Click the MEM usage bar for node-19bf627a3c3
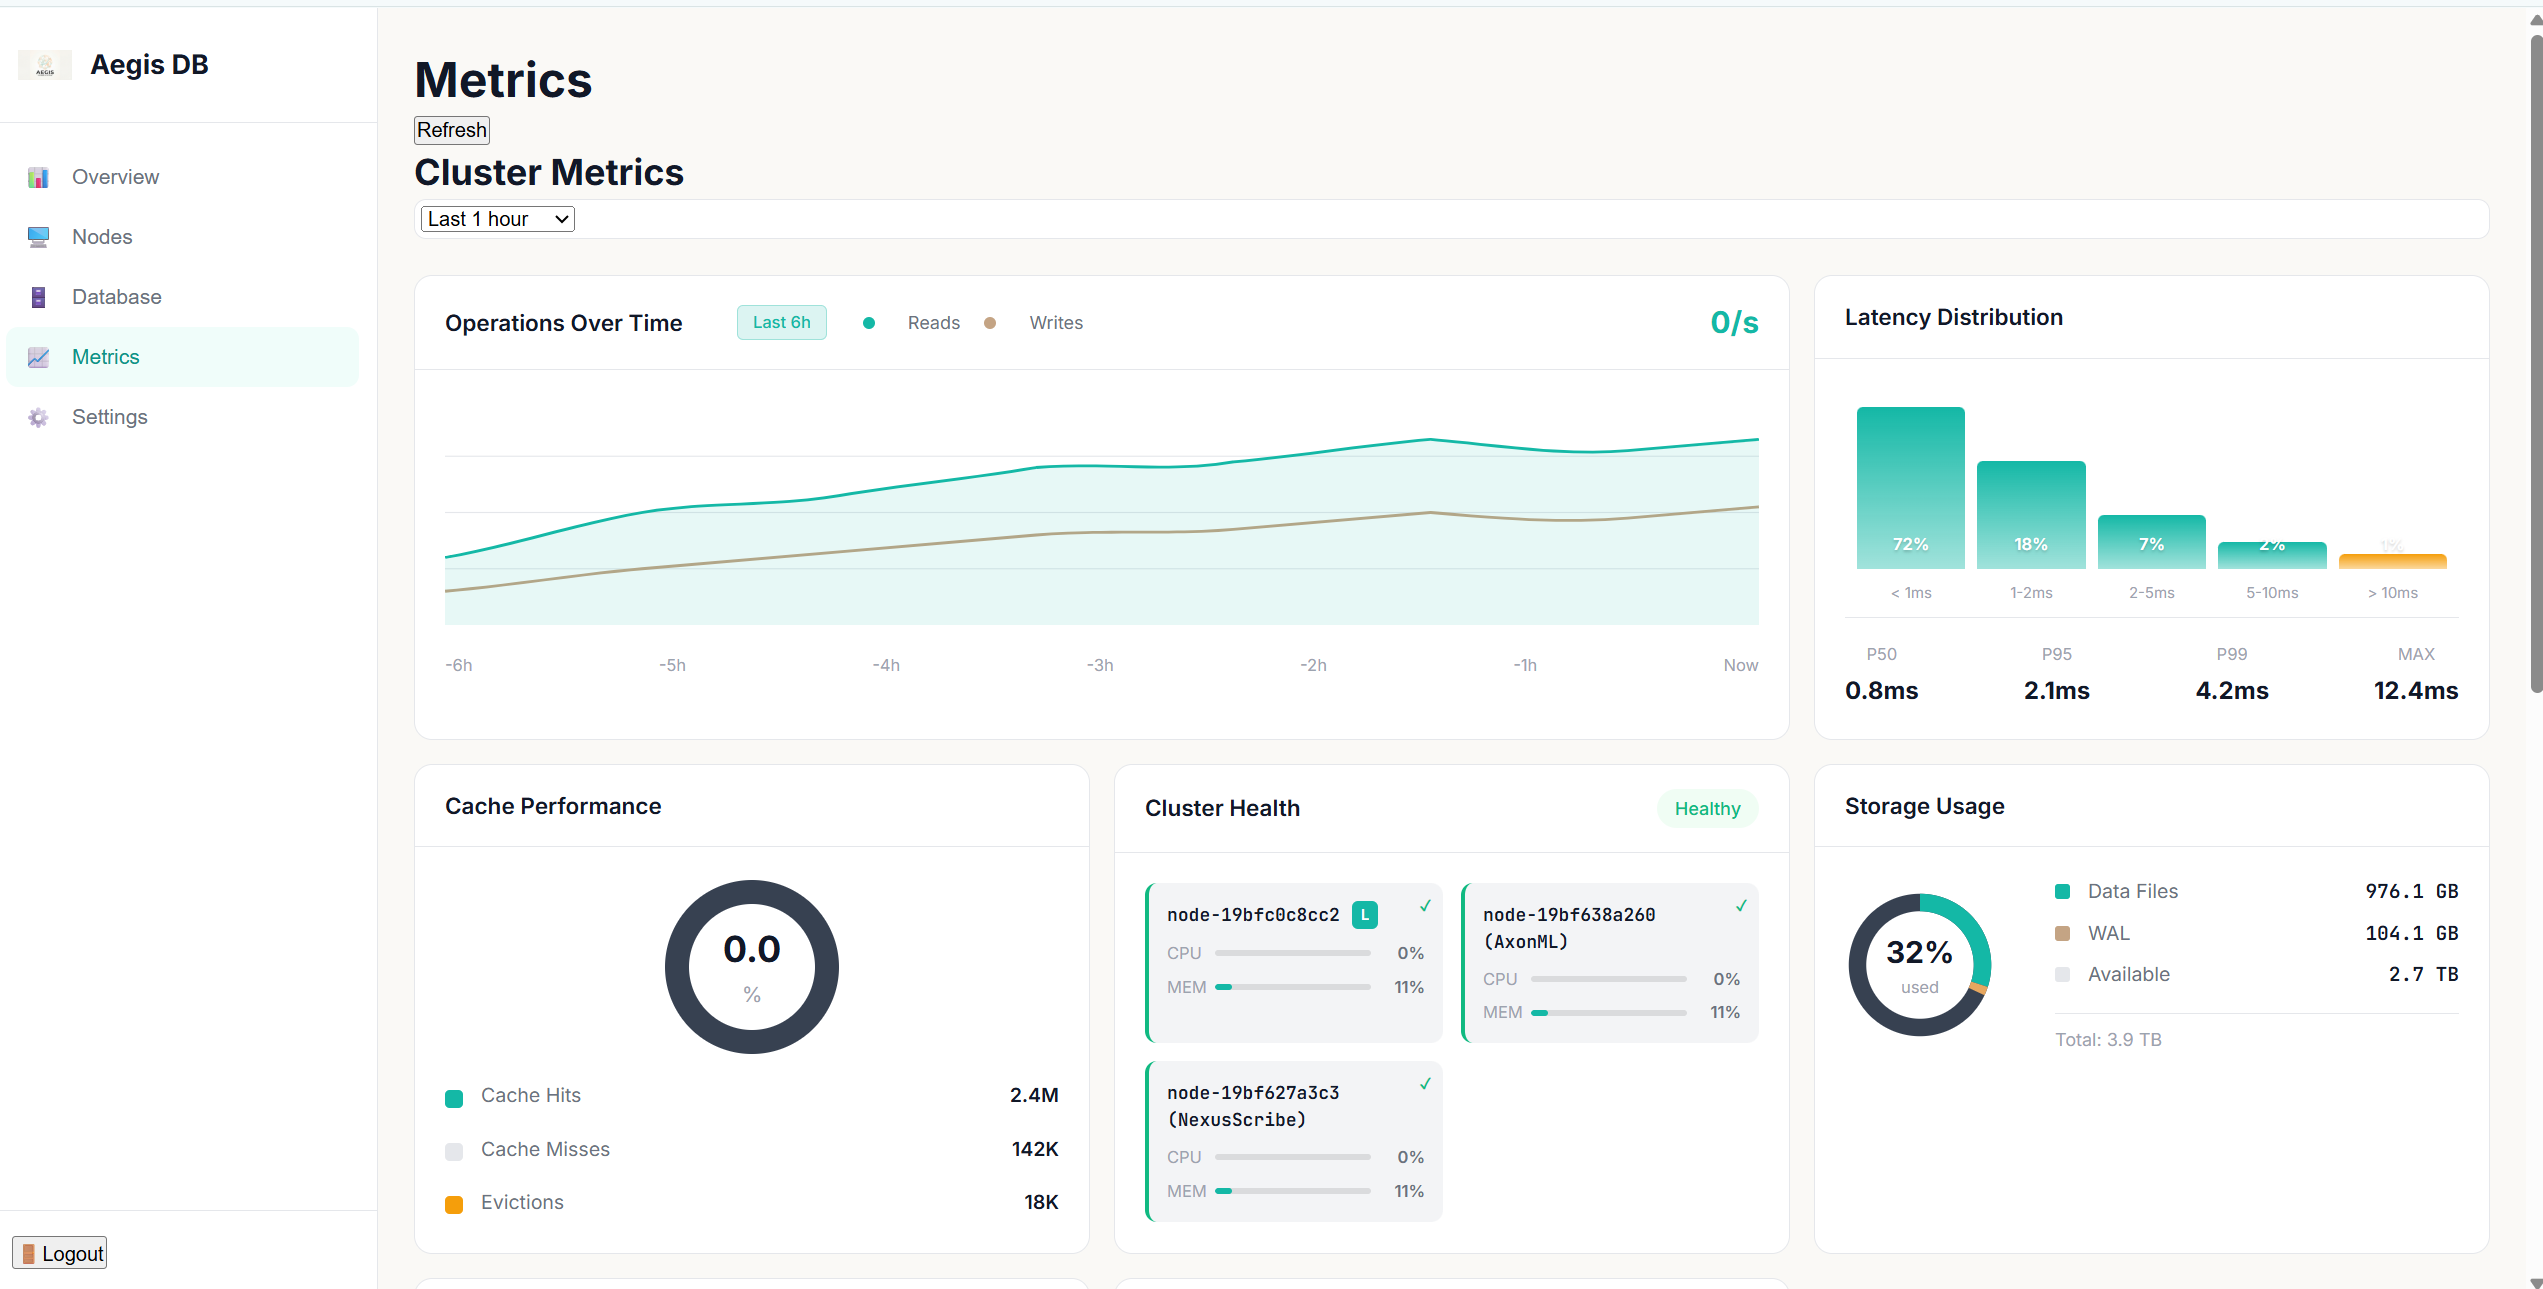Viewport: 2543px width, 1289px height. [x=1292, y=1191]
